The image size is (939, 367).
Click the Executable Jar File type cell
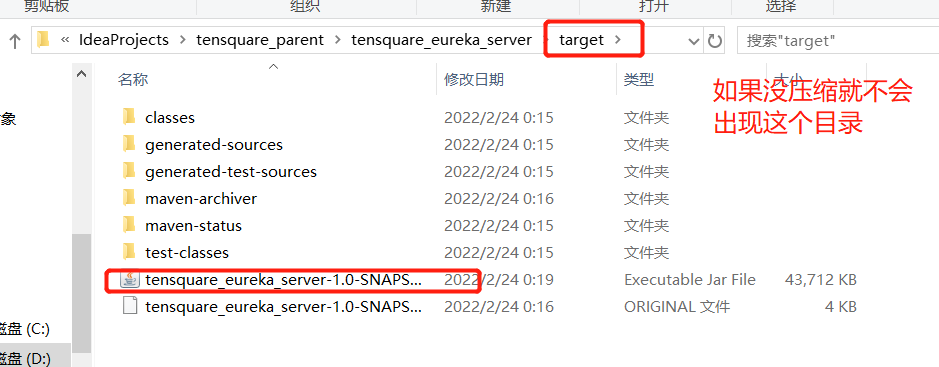[690, 280]
